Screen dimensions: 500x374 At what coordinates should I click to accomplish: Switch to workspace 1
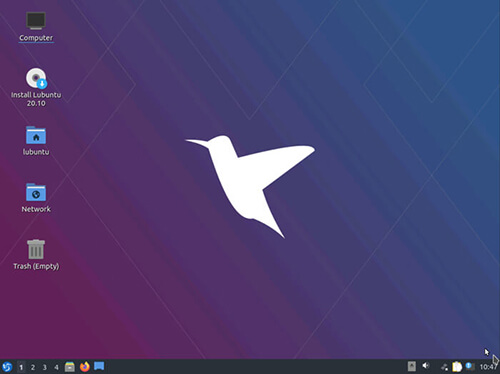point(21,367)
